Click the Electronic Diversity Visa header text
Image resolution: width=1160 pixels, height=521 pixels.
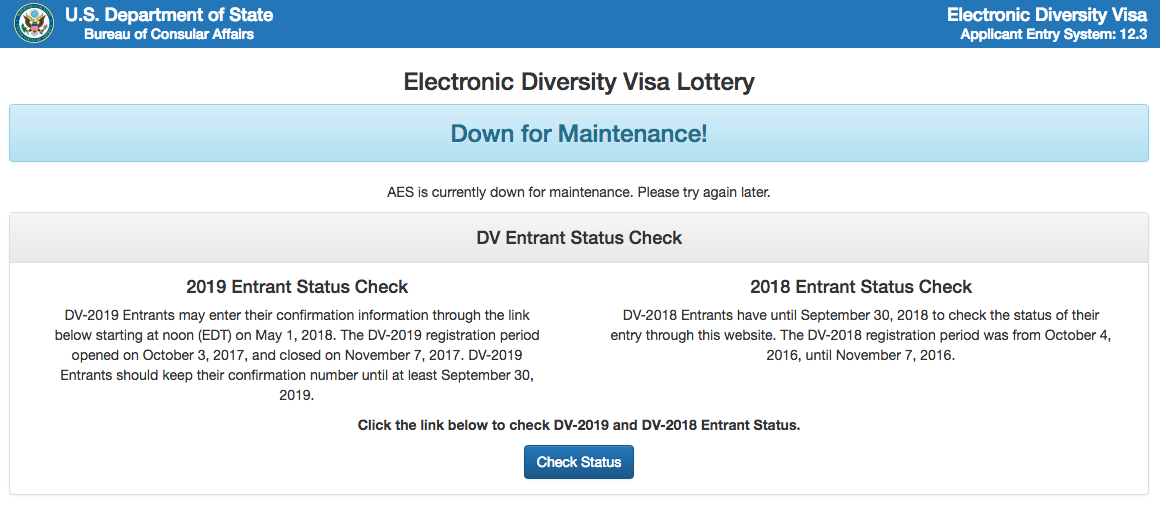(x=1047, y=15)
